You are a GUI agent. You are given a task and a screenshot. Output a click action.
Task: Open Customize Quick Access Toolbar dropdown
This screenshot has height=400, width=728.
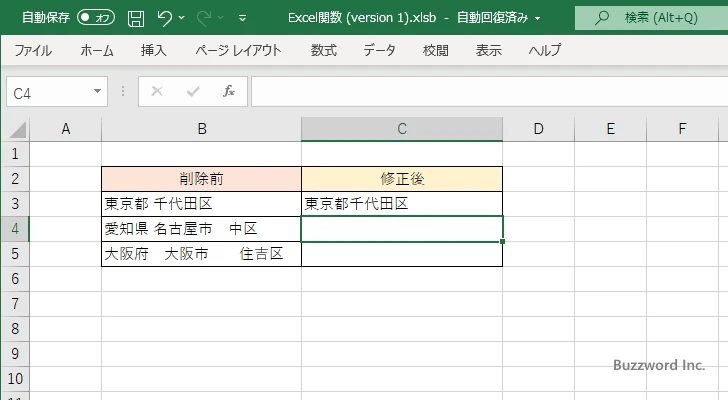tap(243, 18)
